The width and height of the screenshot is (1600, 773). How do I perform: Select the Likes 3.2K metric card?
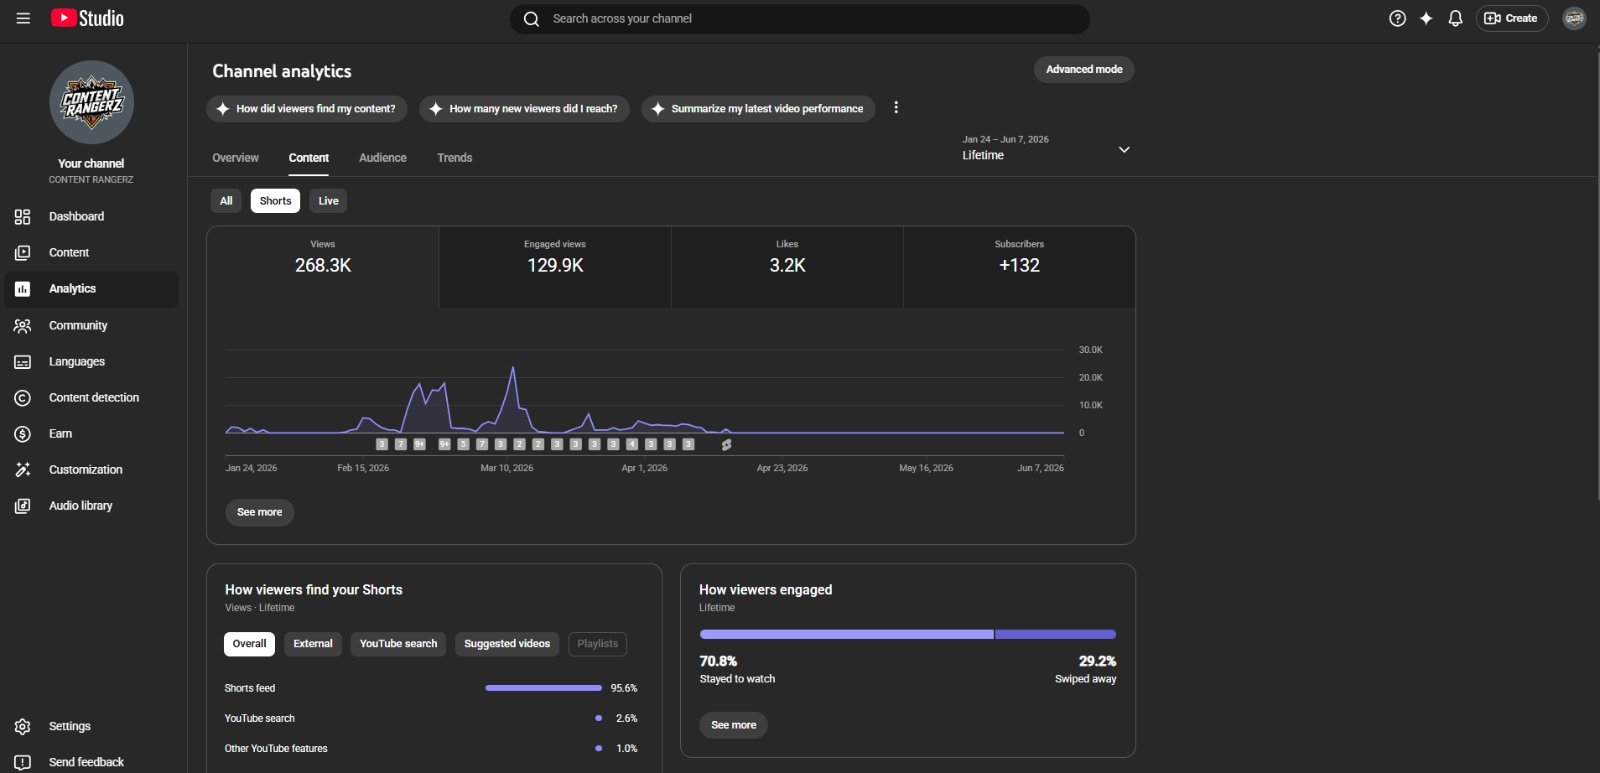pyautogui.click(x=787, y=267)
